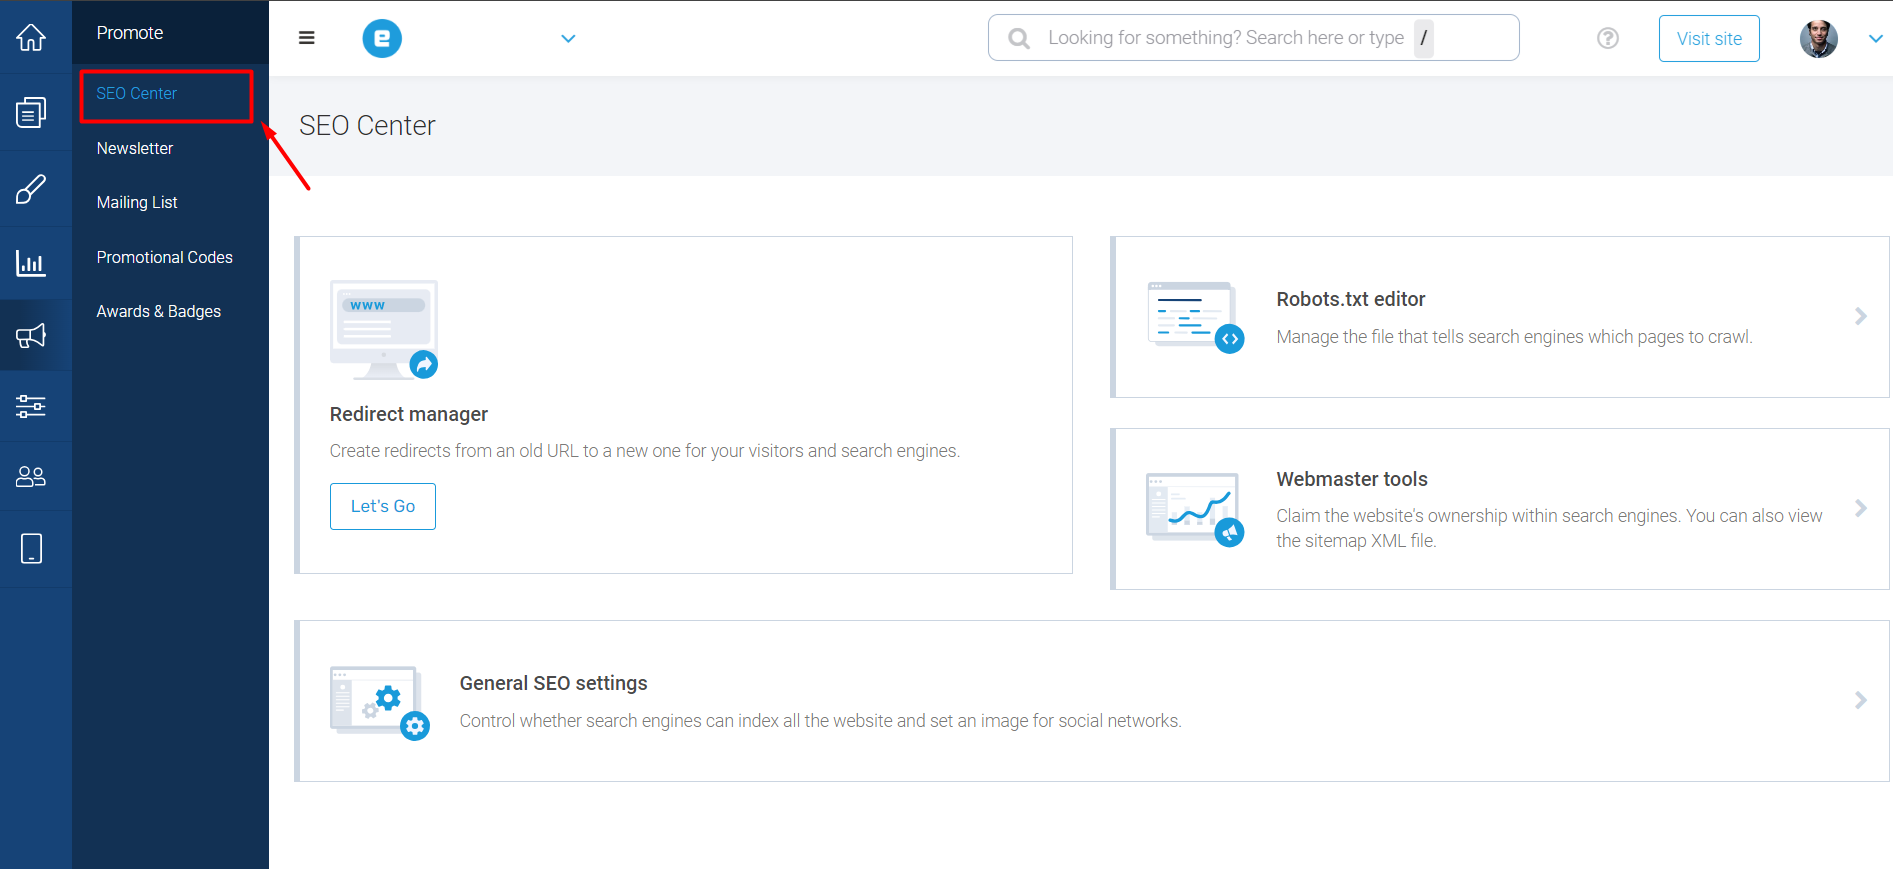This screenshot has height=869, width=1893.
Task: Click the Robots.txt editor illustration icon
Action: 1195,317
